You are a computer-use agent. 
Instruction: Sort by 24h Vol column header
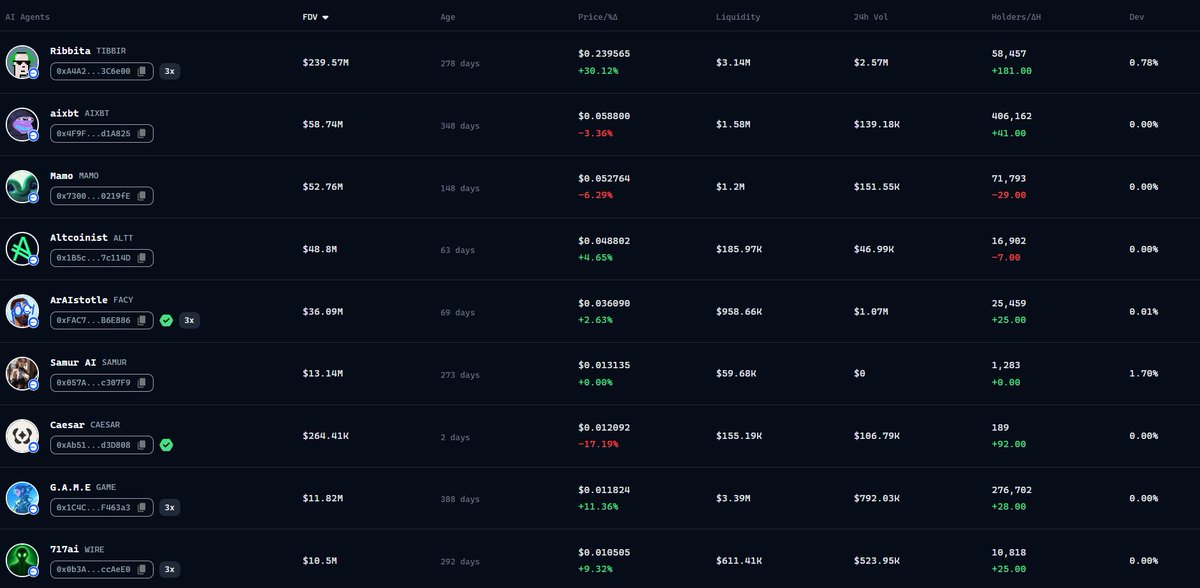click(860, 17)
